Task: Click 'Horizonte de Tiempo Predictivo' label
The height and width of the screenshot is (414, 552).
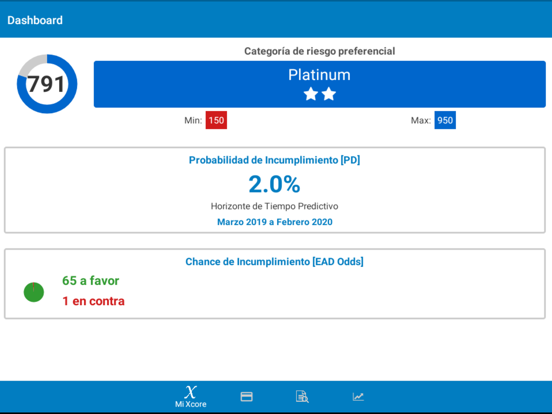Action: tap(275, 206)
